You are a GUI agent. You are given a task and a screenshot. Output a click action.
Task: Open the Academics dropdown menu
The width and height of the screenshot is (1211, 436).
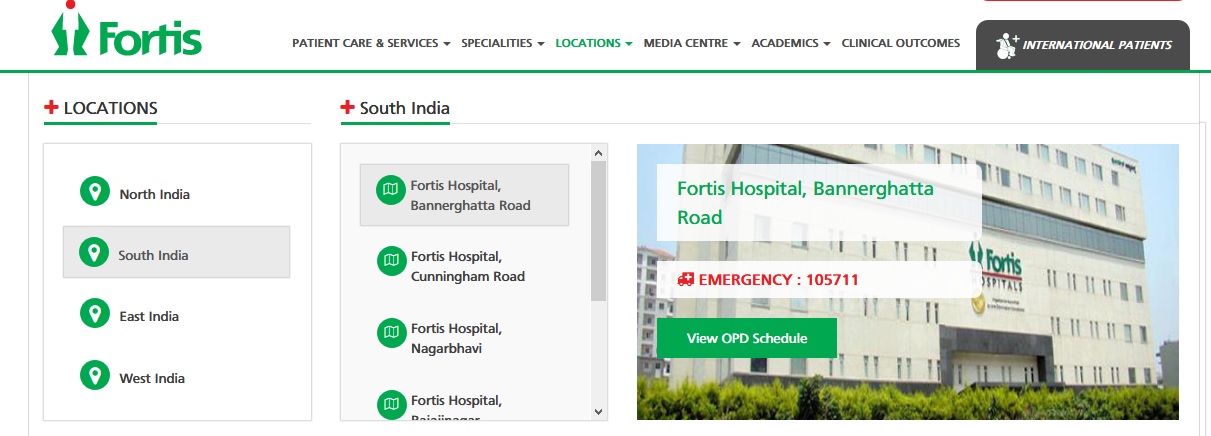click(791, 43)
